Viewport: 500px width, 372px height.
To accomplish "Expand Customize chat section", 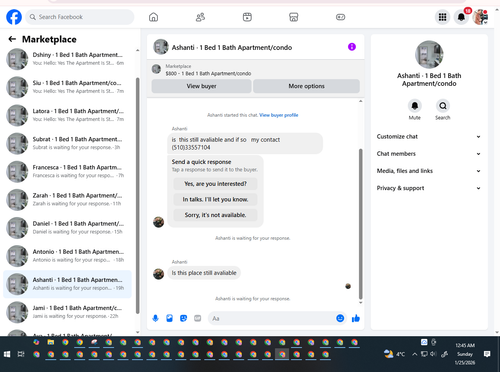I will [429, 137].
